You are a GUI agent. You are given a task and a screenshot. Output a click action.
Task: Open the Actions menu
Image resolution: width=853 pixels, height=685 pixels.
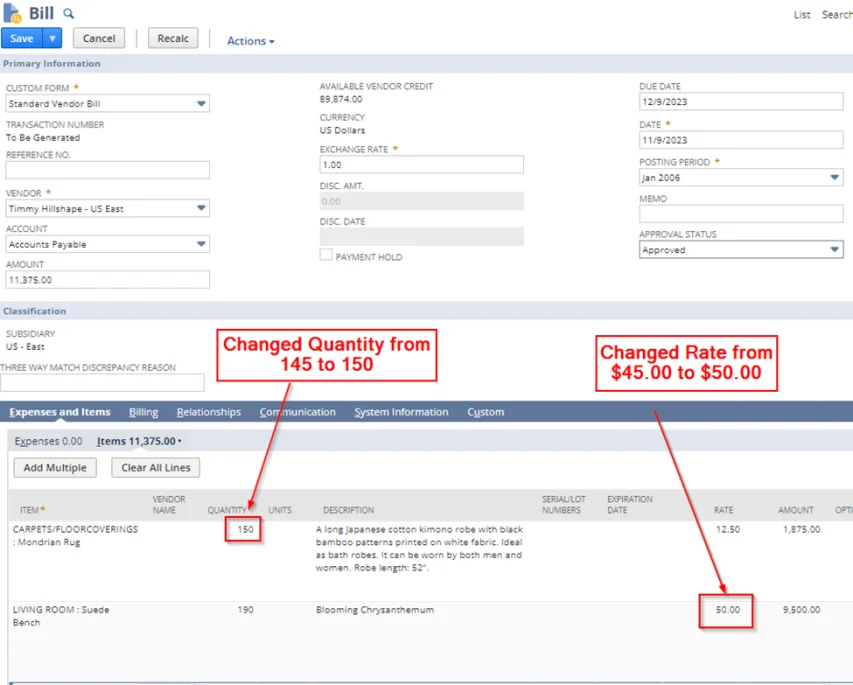click(x=250, y=41)
